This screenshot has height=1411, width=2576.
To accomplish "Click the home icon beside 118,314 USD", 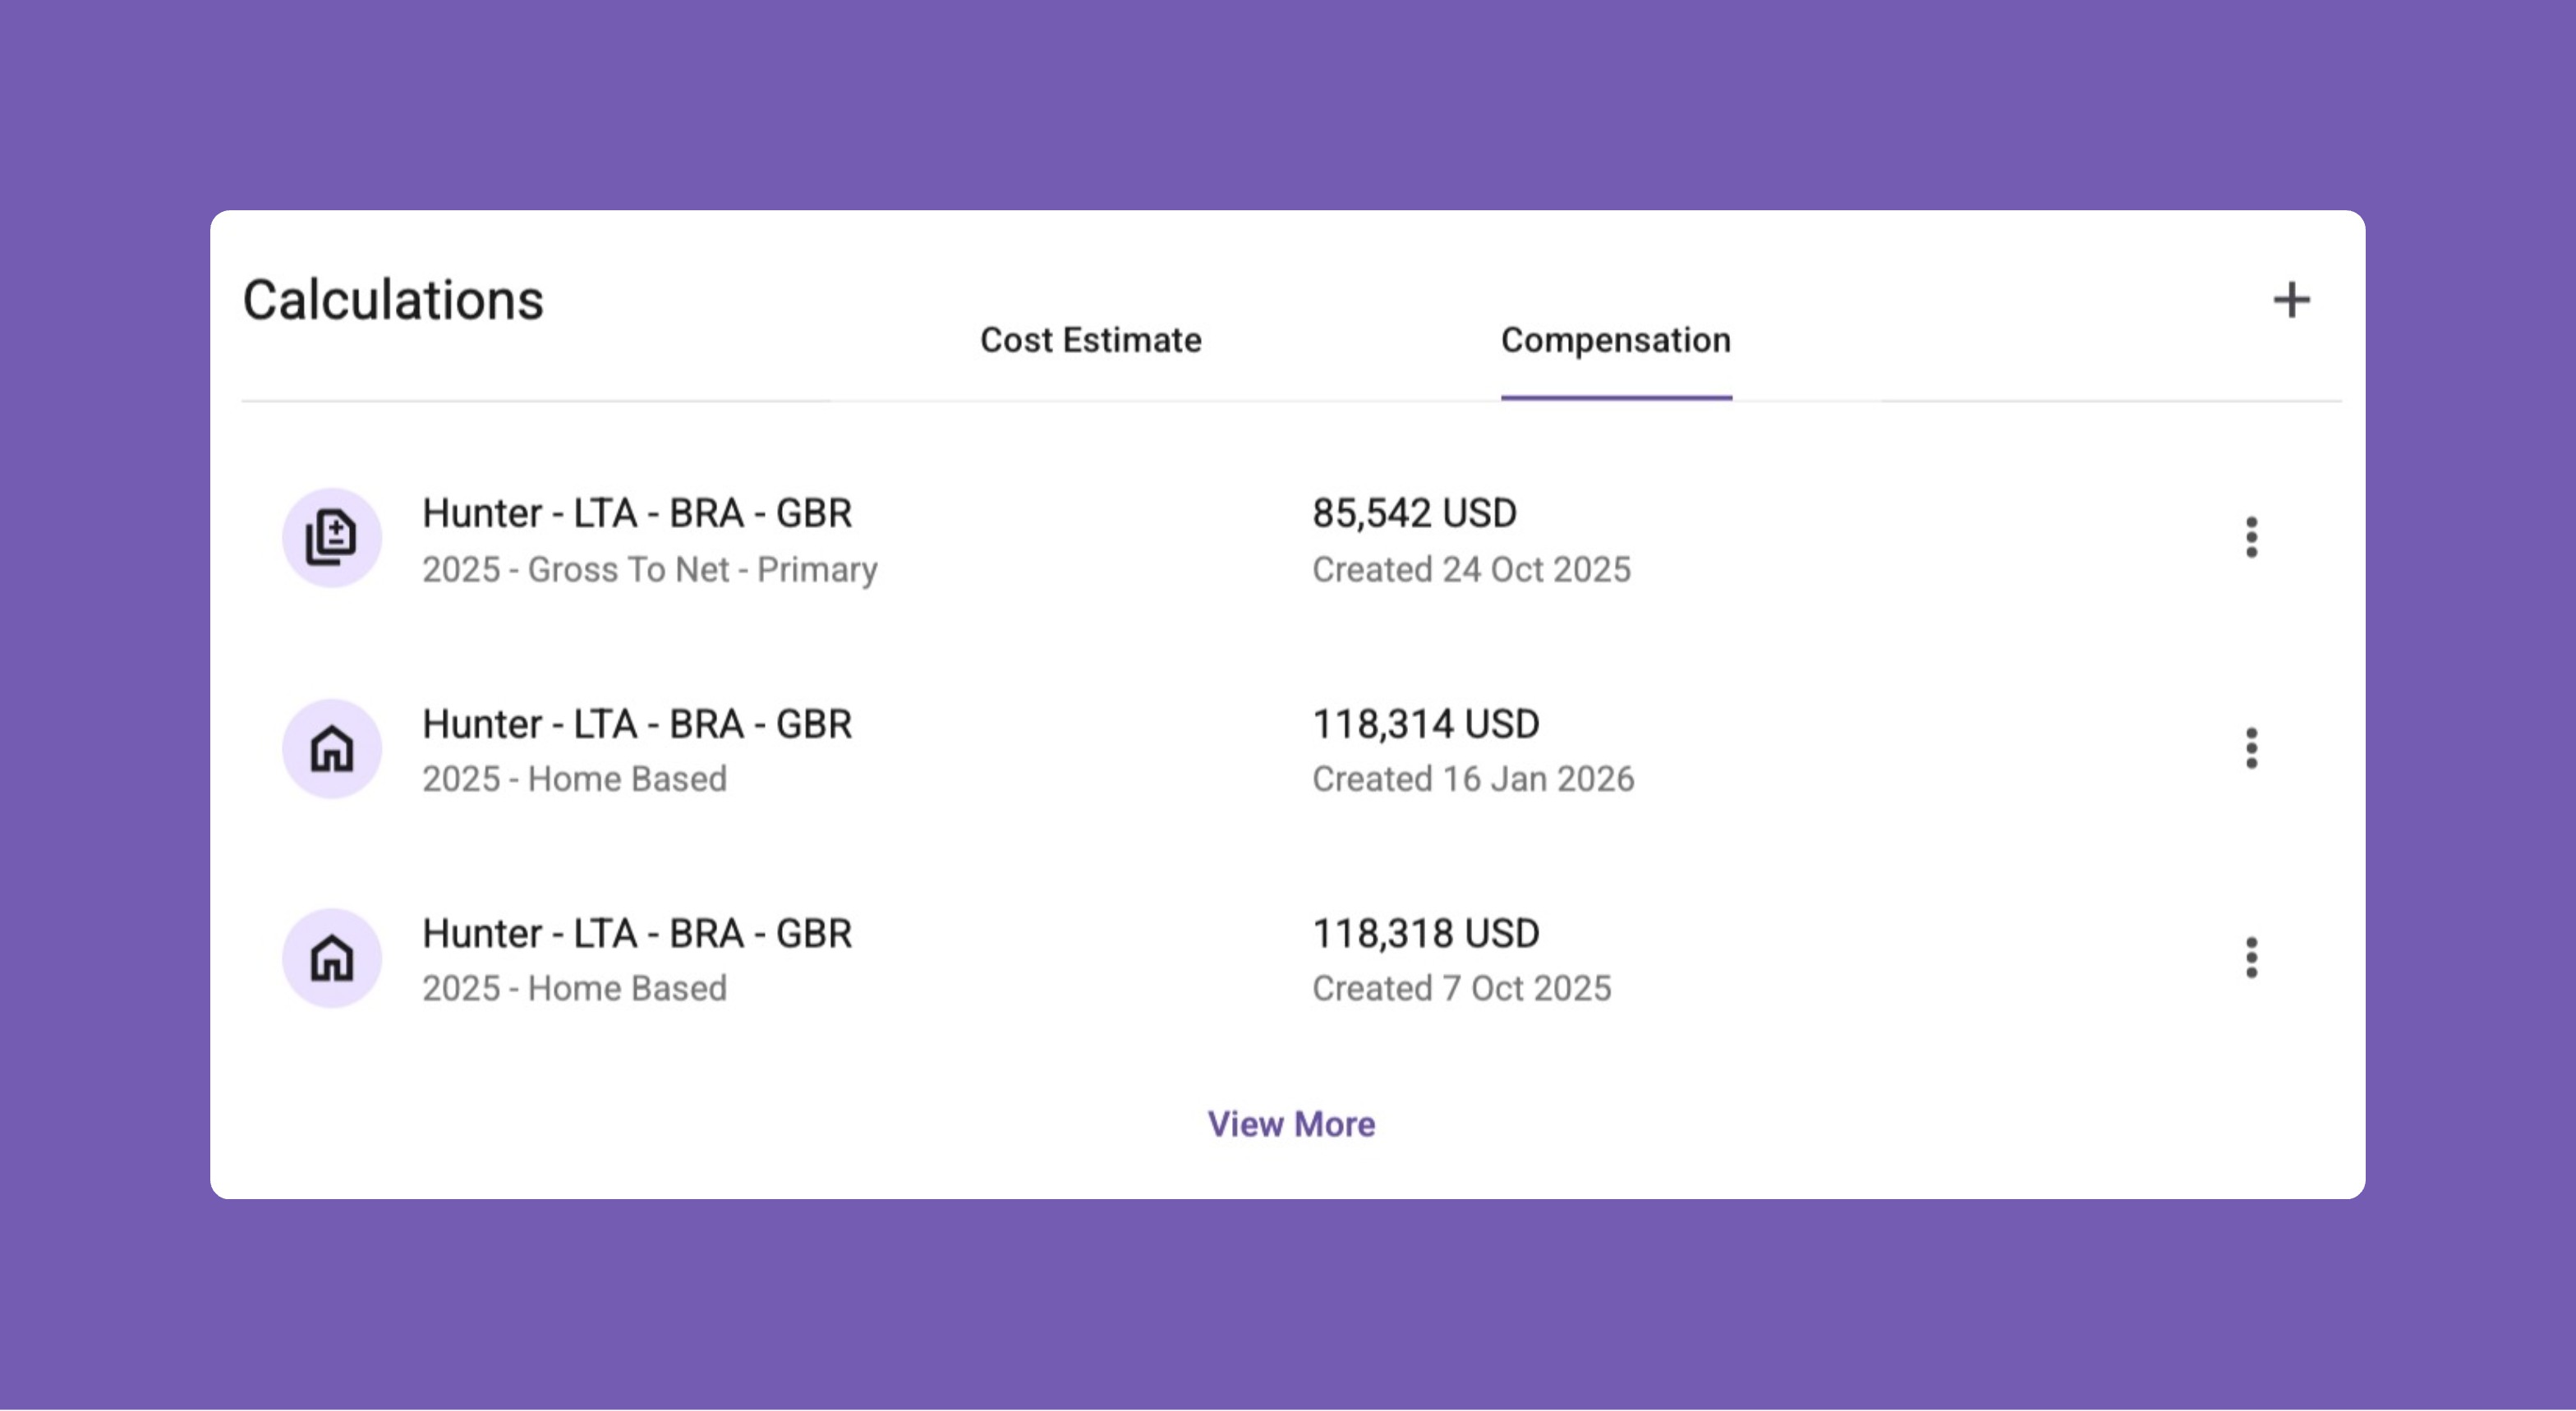I will click(x=332, y=749).
